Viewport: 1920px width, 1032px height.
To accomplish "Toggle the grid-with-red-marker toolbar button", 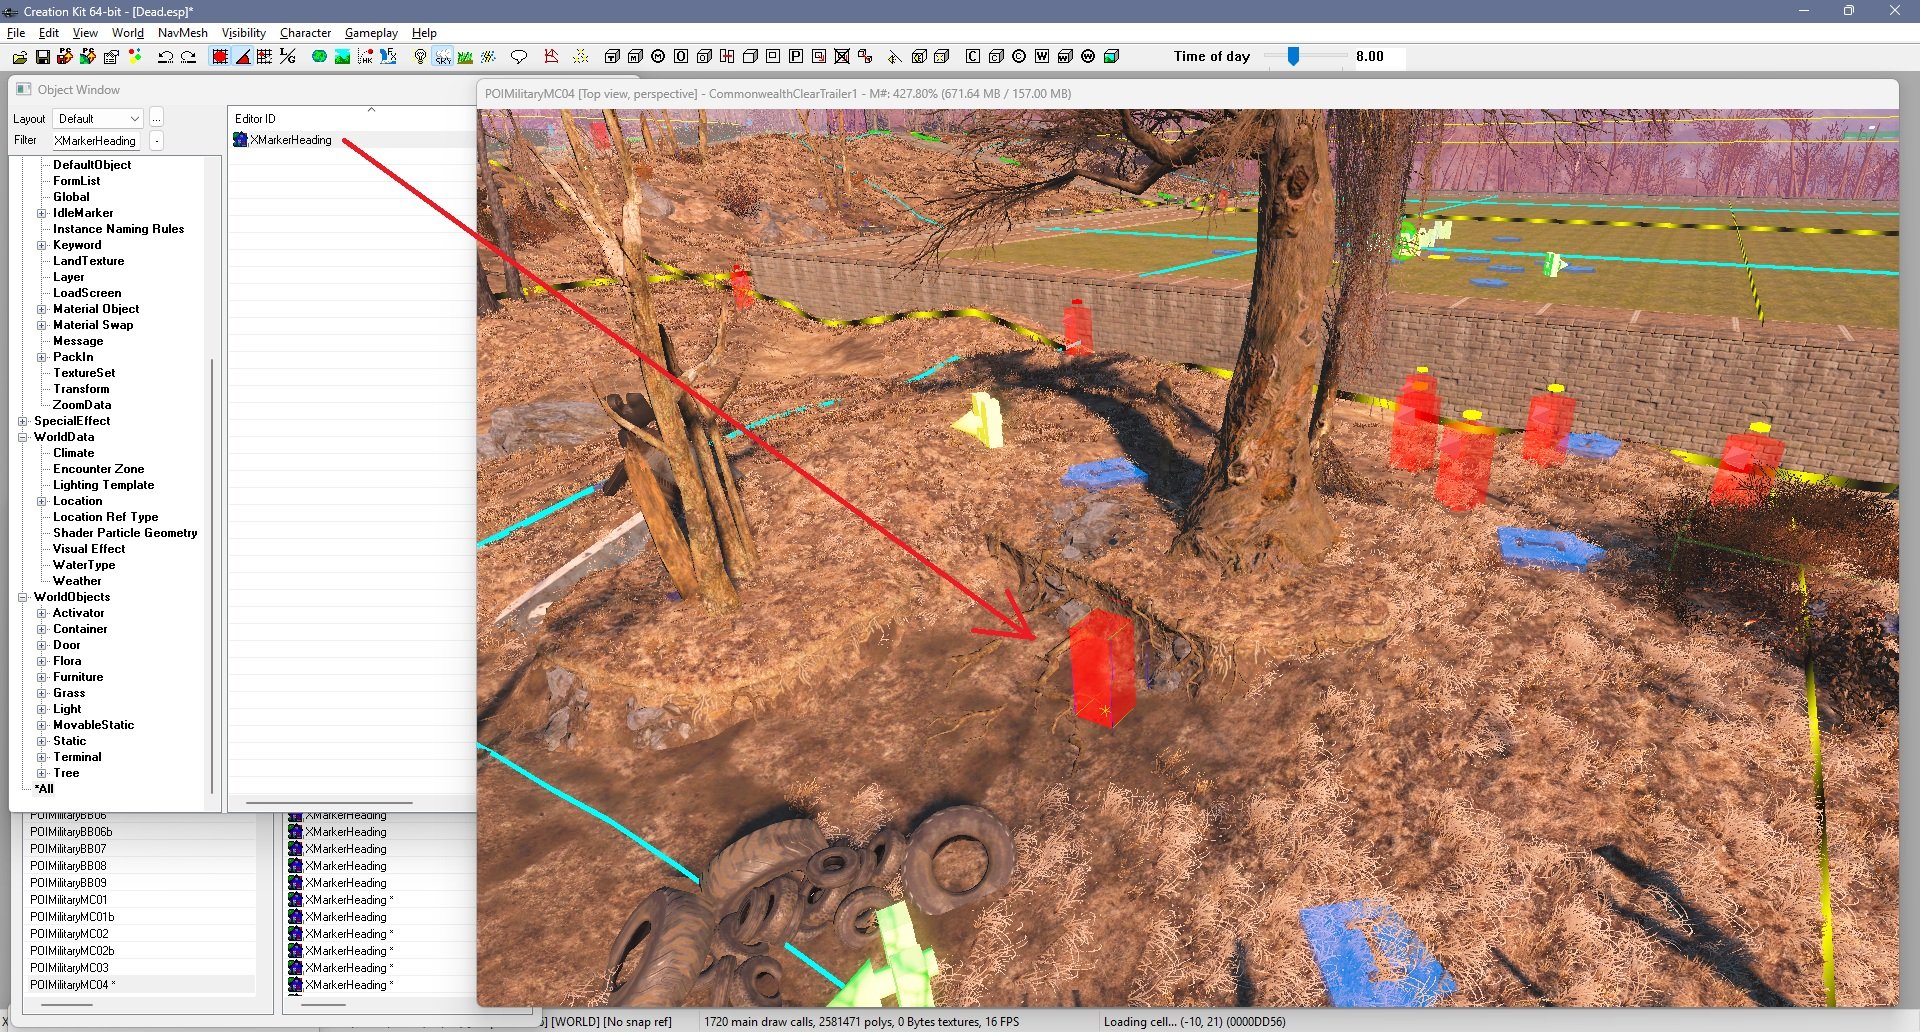I will click(265, 57).
